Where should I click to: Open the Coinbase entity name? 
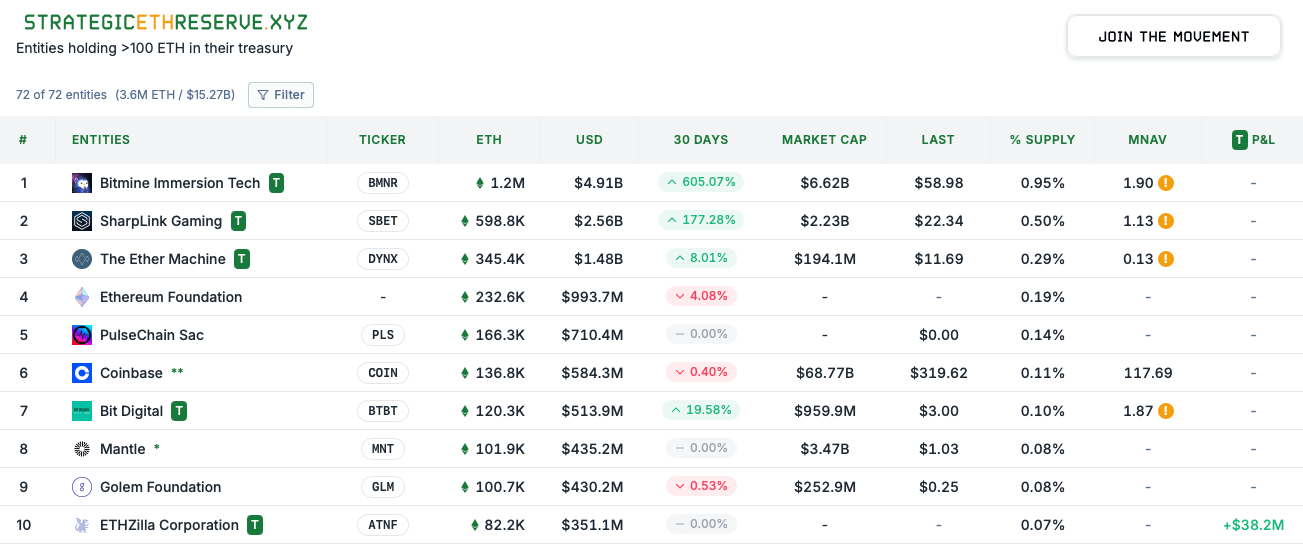click(131, 373)
